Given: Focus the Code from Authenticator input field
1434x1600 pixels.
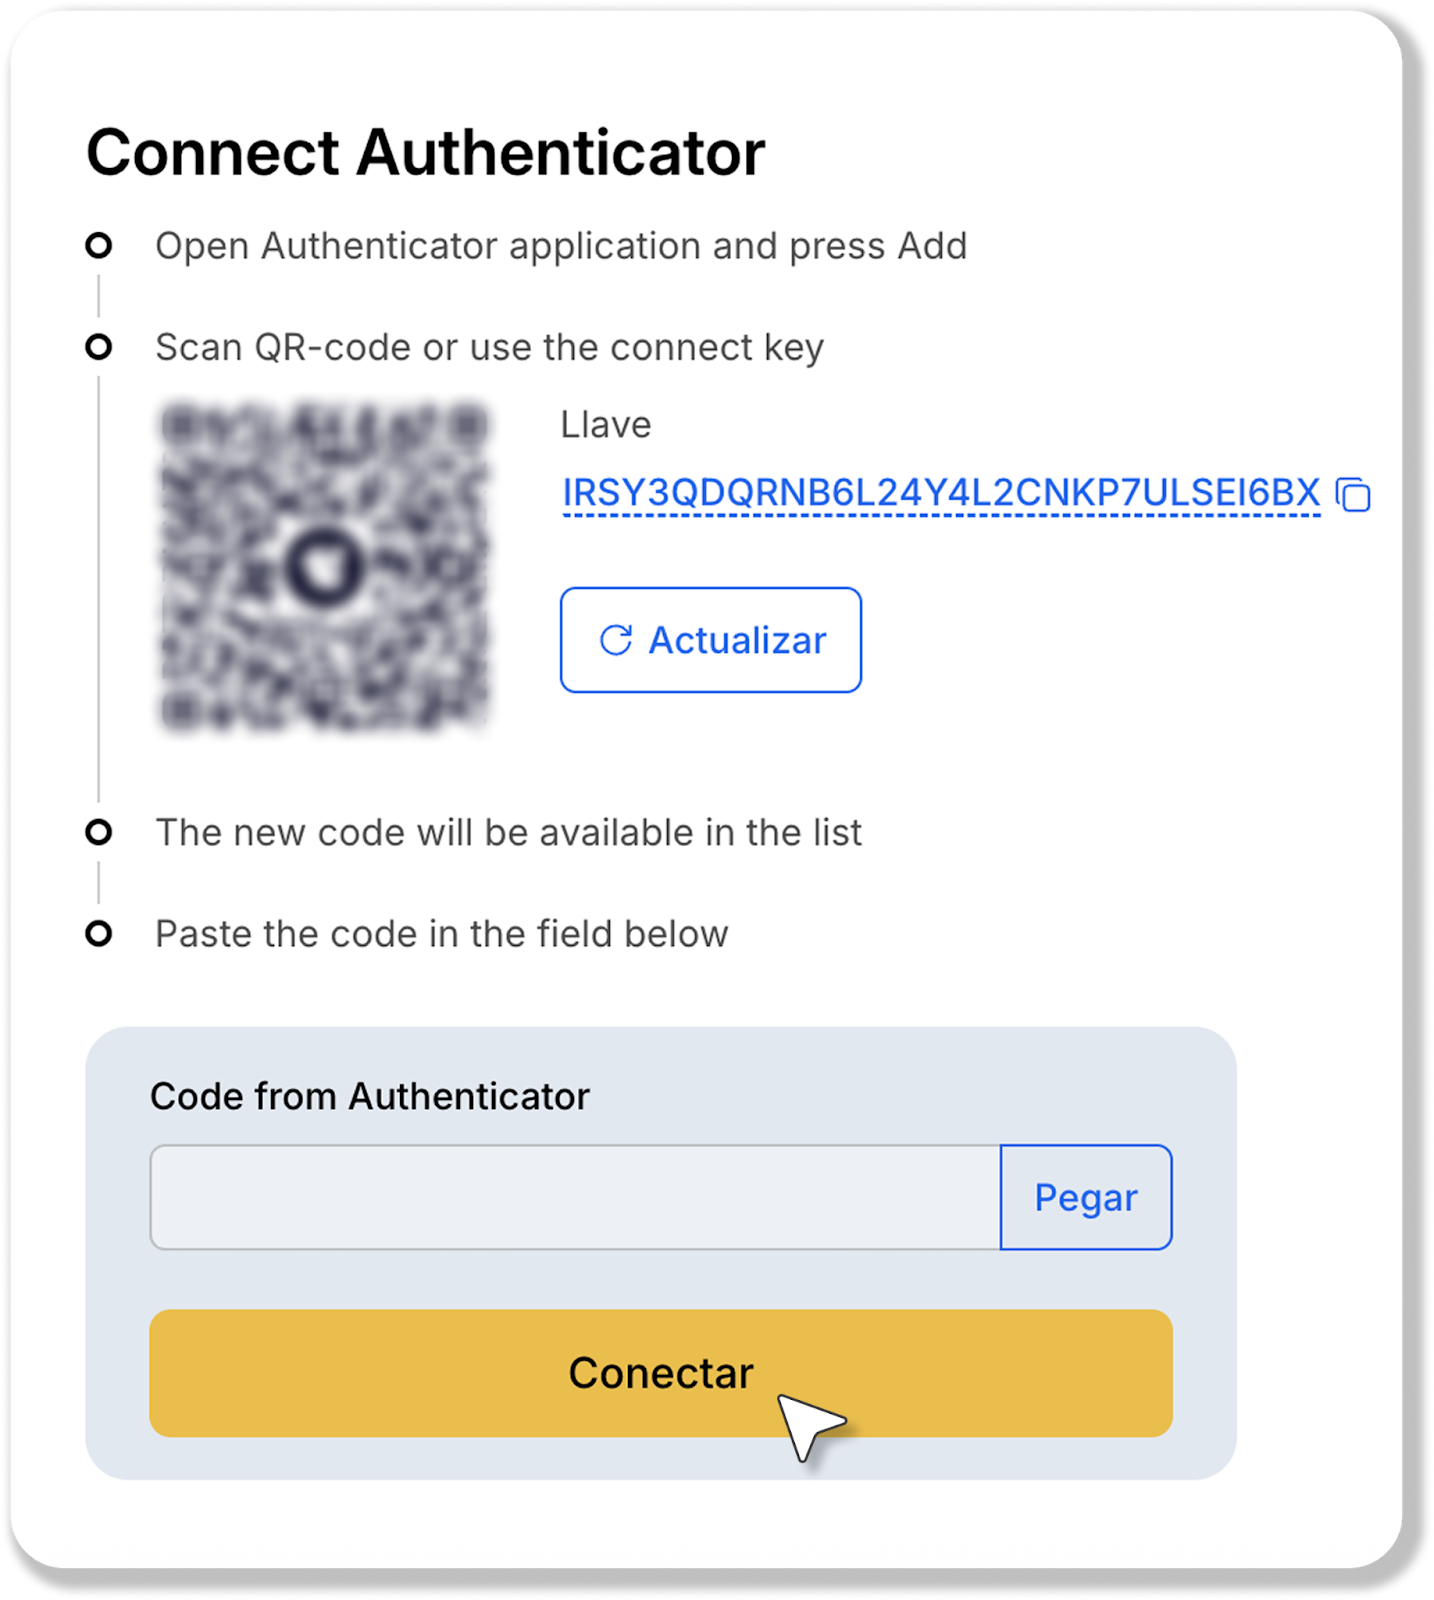Looking at the screenshot, I should [x=575, y=1197].
